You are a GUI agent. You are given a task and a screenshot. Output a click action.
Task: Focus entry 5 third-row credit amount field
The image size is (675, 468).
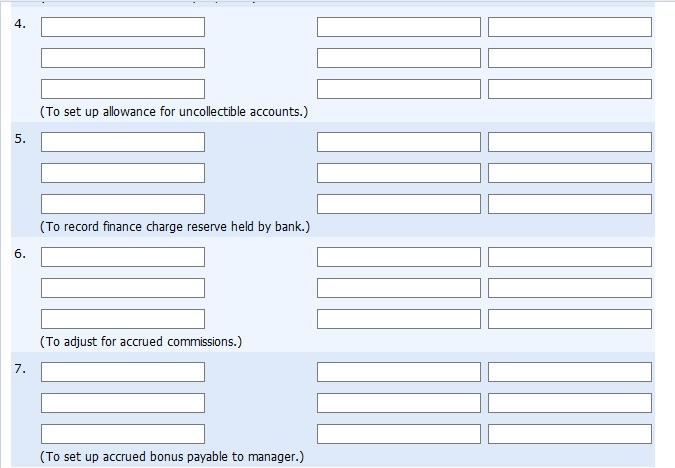tap(570, 204)
